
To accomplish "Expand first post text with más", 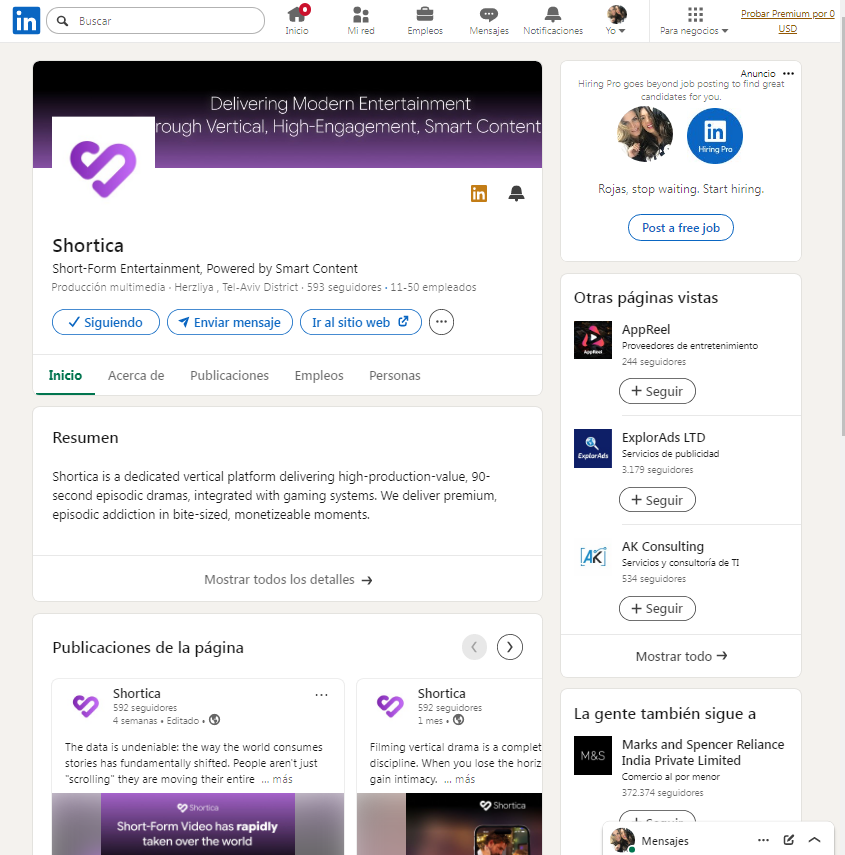I will point(277,779).
